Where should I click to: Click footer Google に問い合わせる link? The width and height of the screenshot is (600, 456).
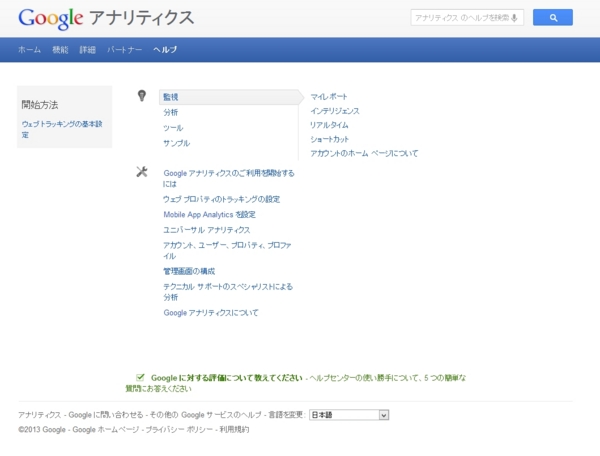click(106, 415)
